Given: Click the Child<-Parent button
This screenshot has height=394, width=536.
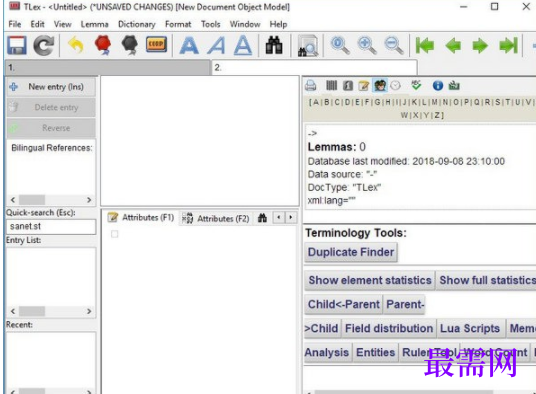Looking at the screenshot, I should tap(344, 304).
